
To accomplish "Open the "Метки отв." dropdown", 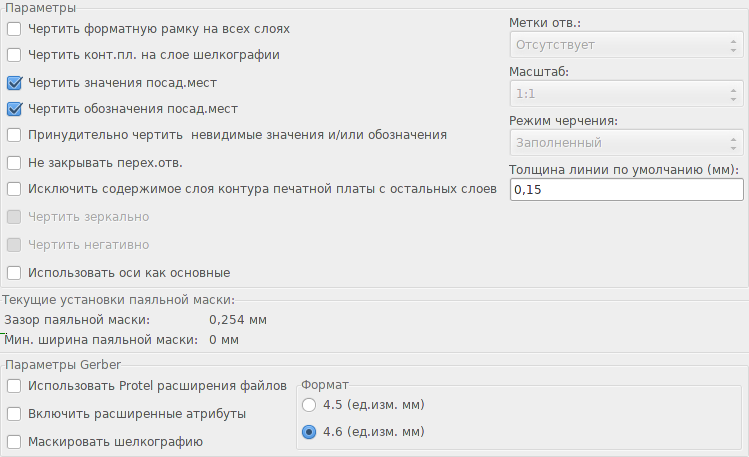I will click(x=626, y=45).
